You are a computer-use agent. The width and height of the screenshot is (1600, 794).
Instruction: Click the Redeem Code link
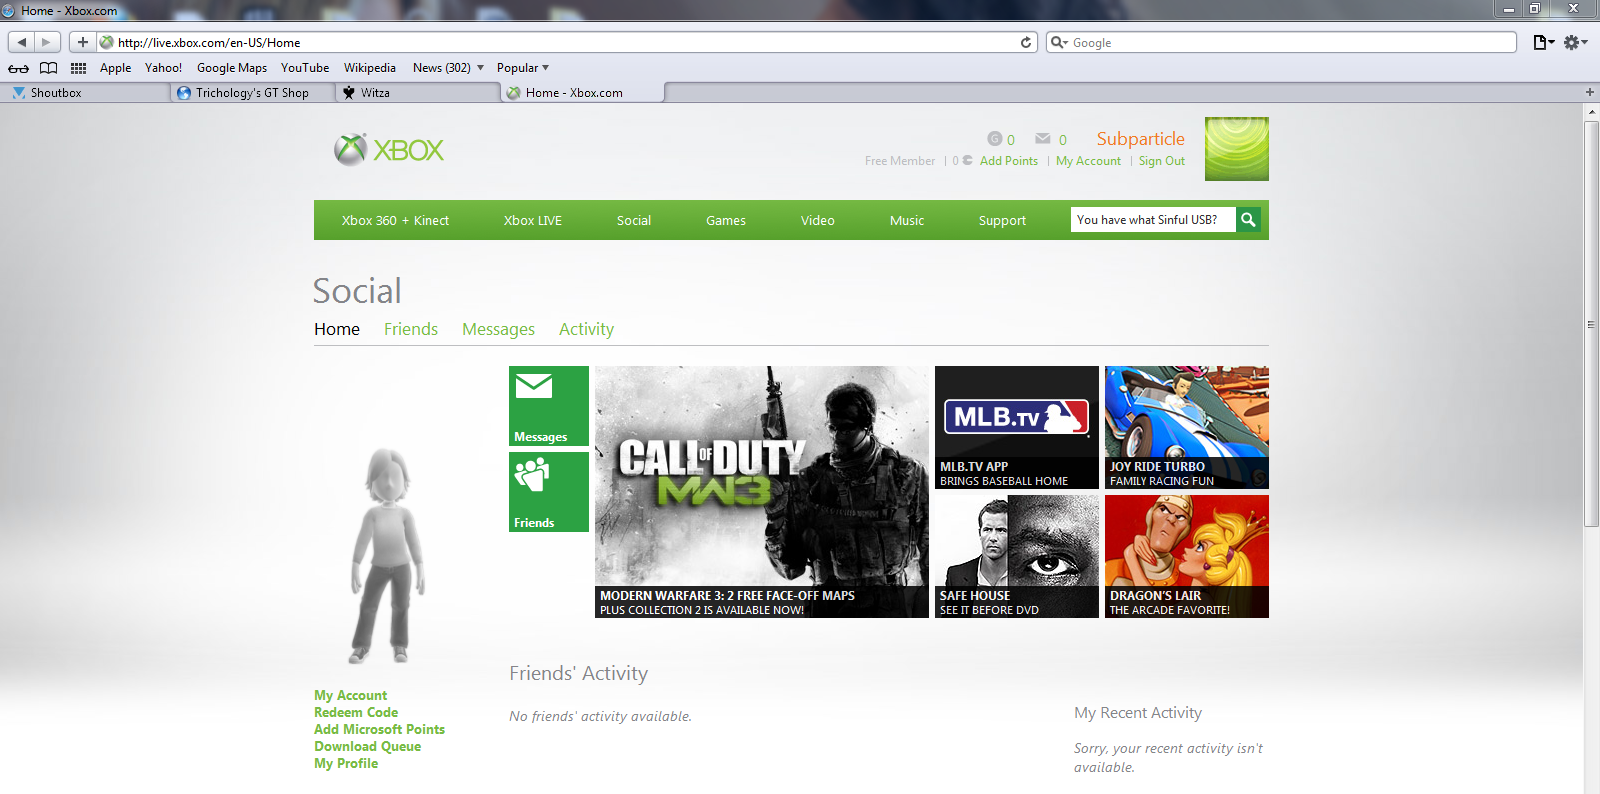pyautogui.click(x=356, y=712)
